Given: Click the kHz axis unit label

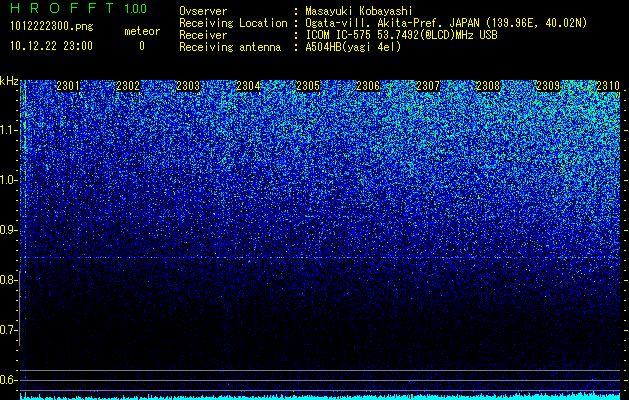Looking at the screenshot, I should [9, 81].
